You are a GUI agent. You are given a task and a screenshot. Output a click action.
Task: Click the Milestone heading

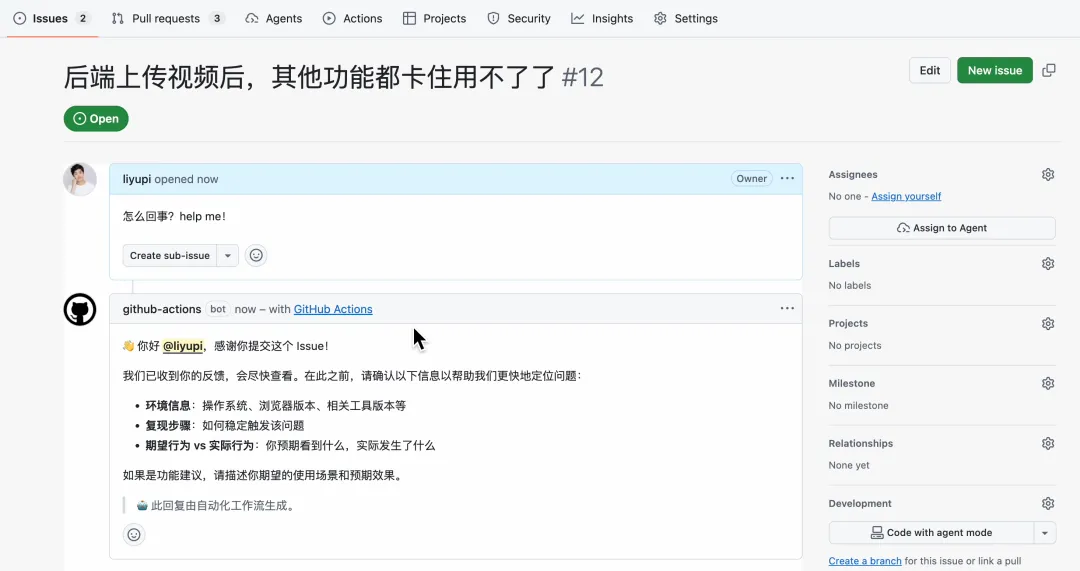pos(851,383)
